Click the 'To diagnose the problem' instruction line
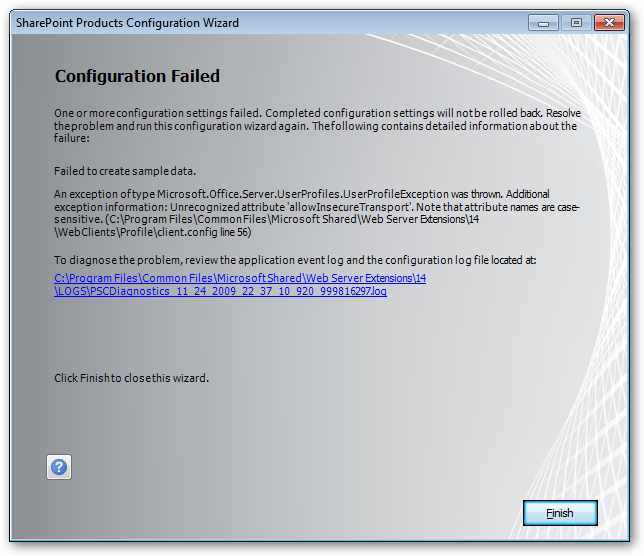 (x=295, y=260)
